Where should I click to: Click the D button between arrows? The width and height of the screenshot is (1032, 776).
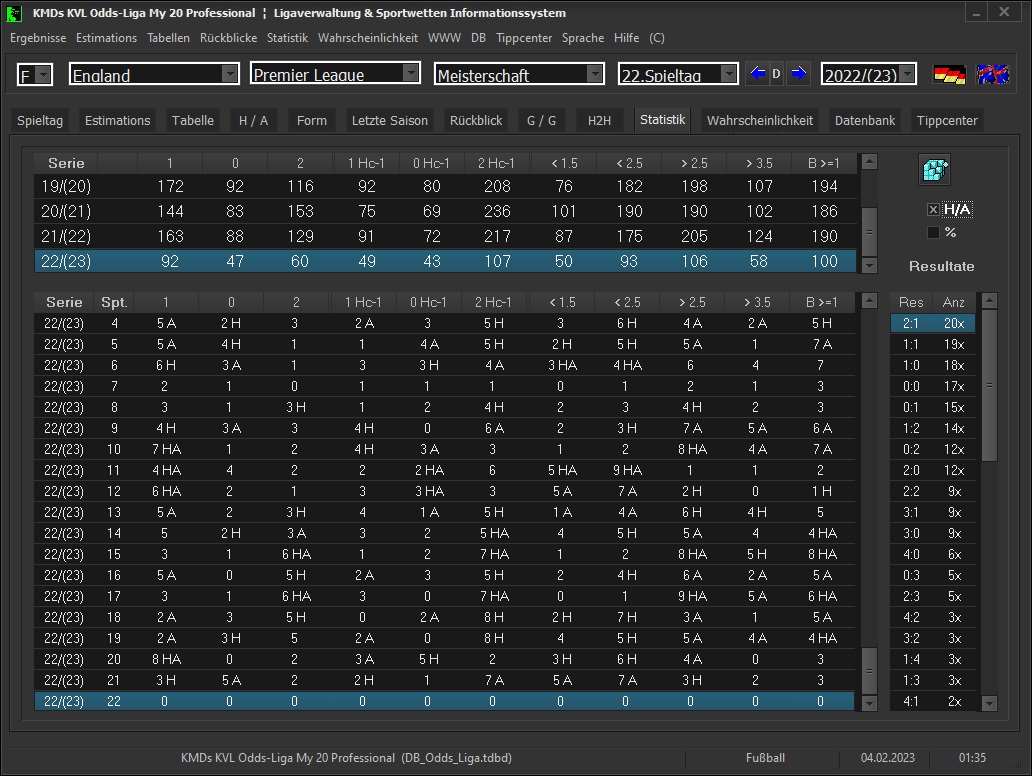pyautogui.click(x=777, y=74)
